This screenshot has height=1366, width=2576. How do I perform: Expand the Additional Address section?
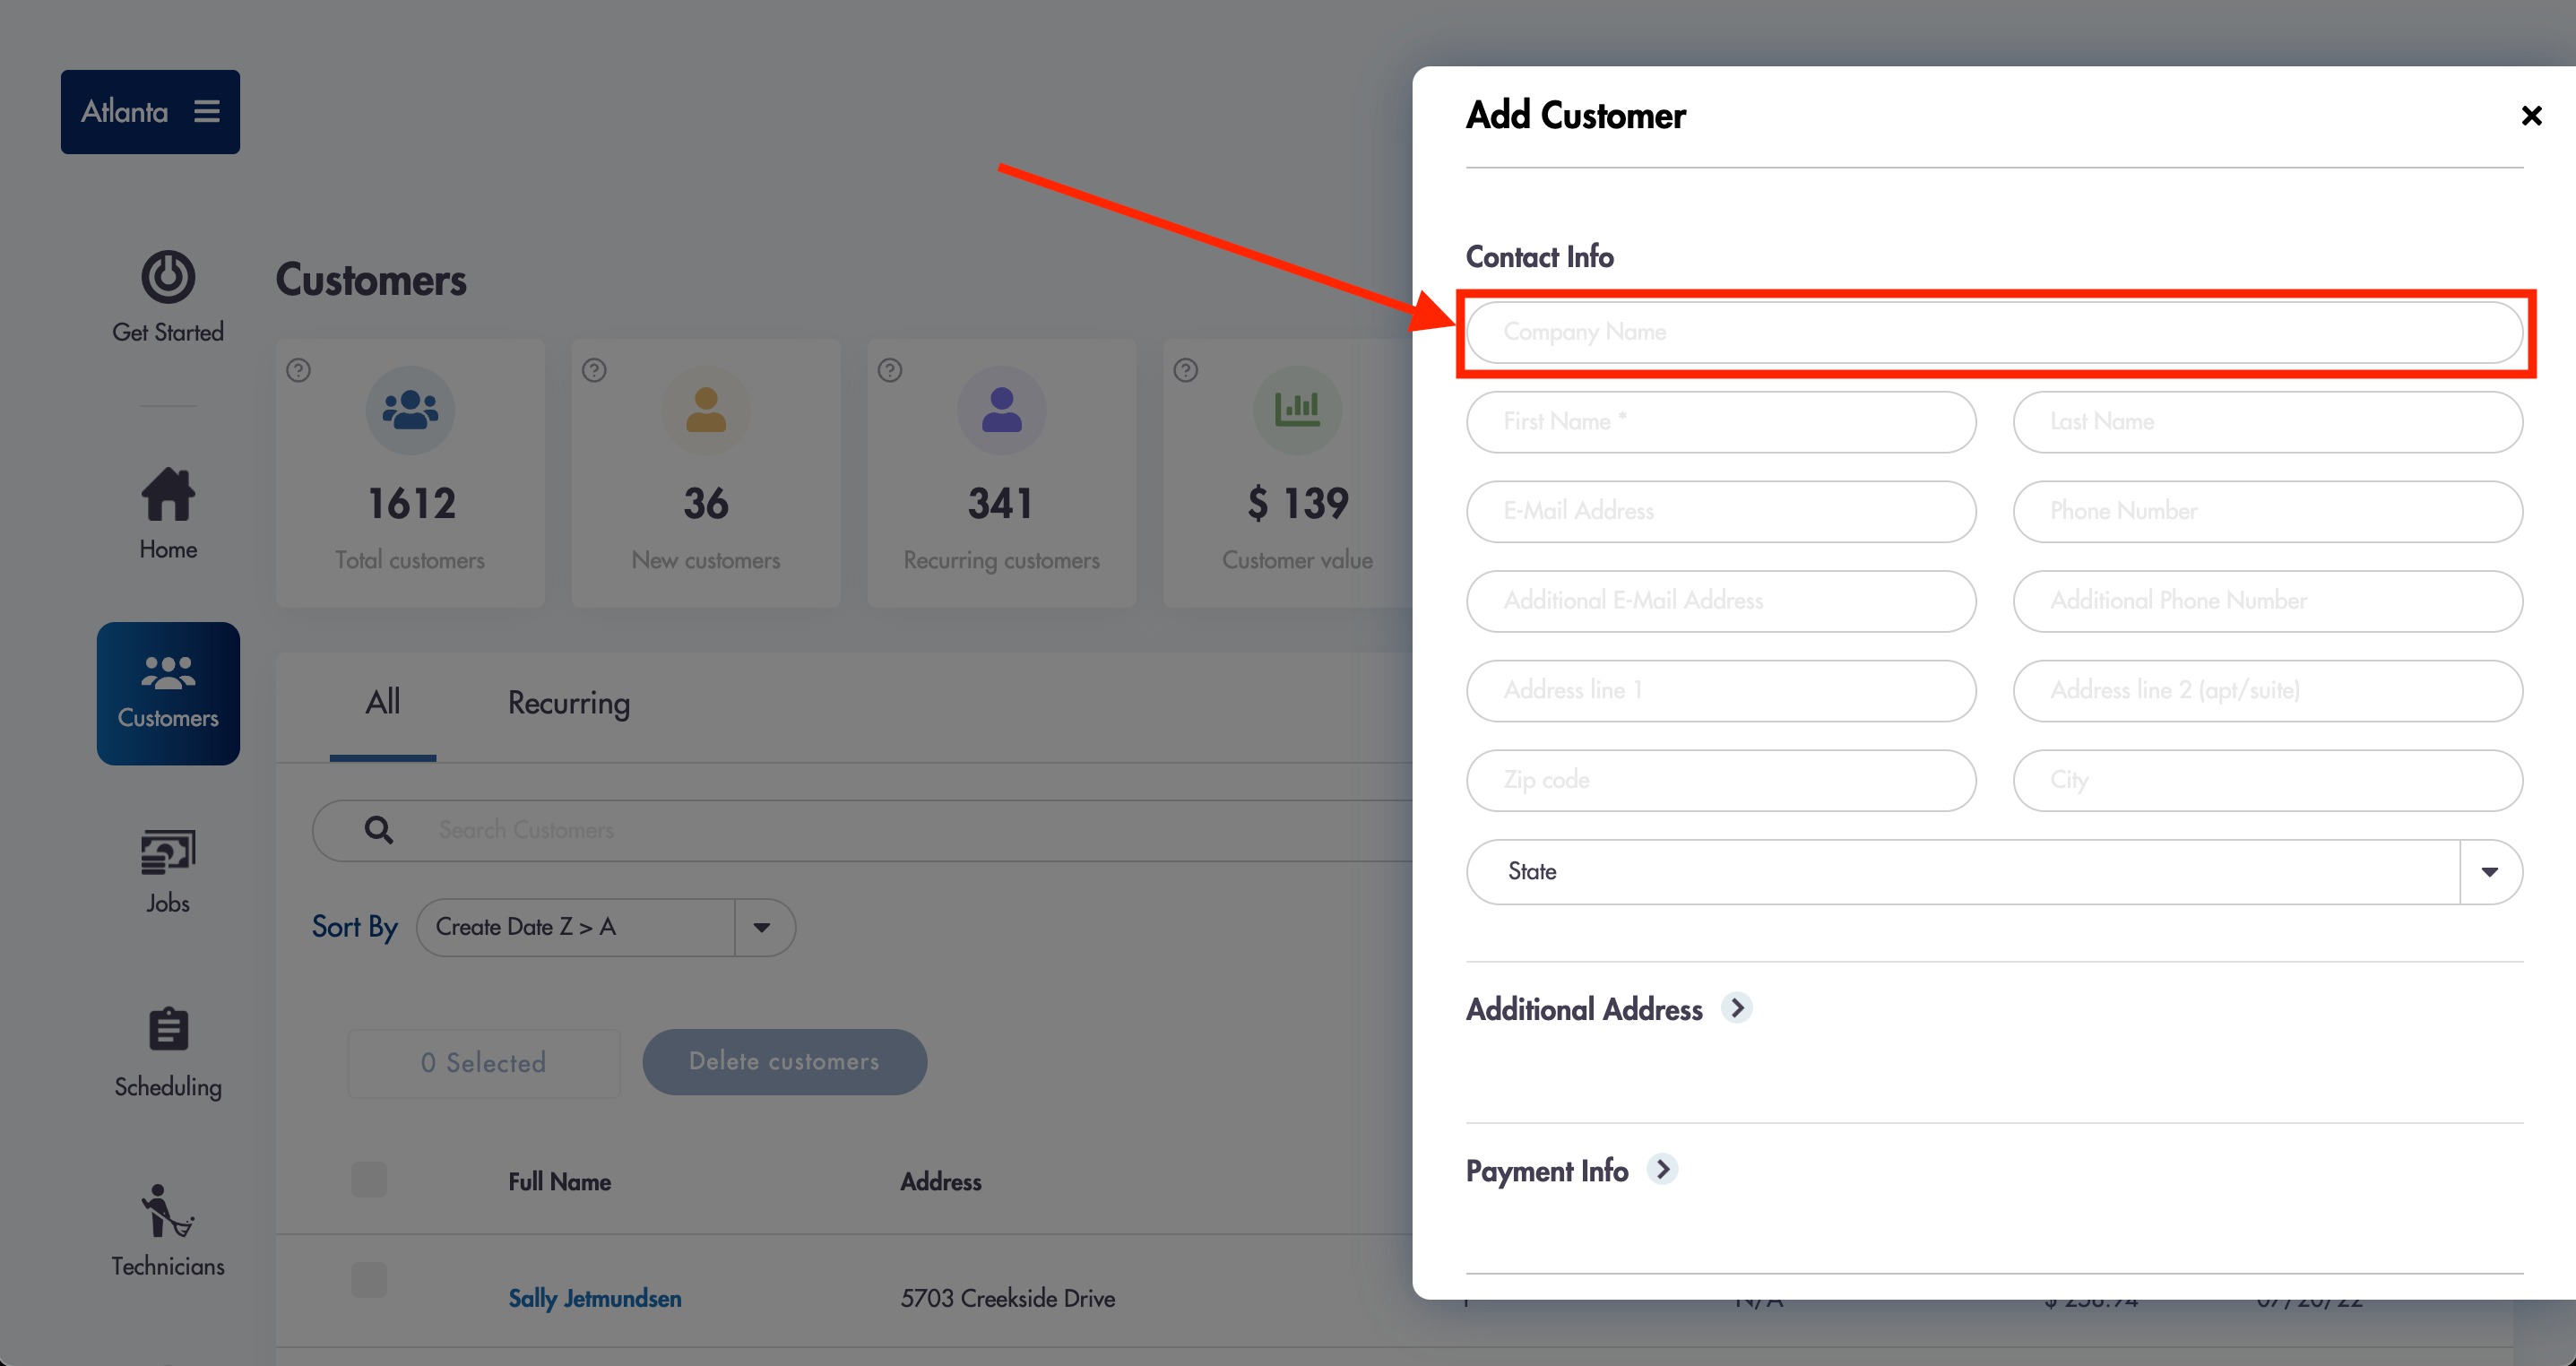(1737, 1008)
